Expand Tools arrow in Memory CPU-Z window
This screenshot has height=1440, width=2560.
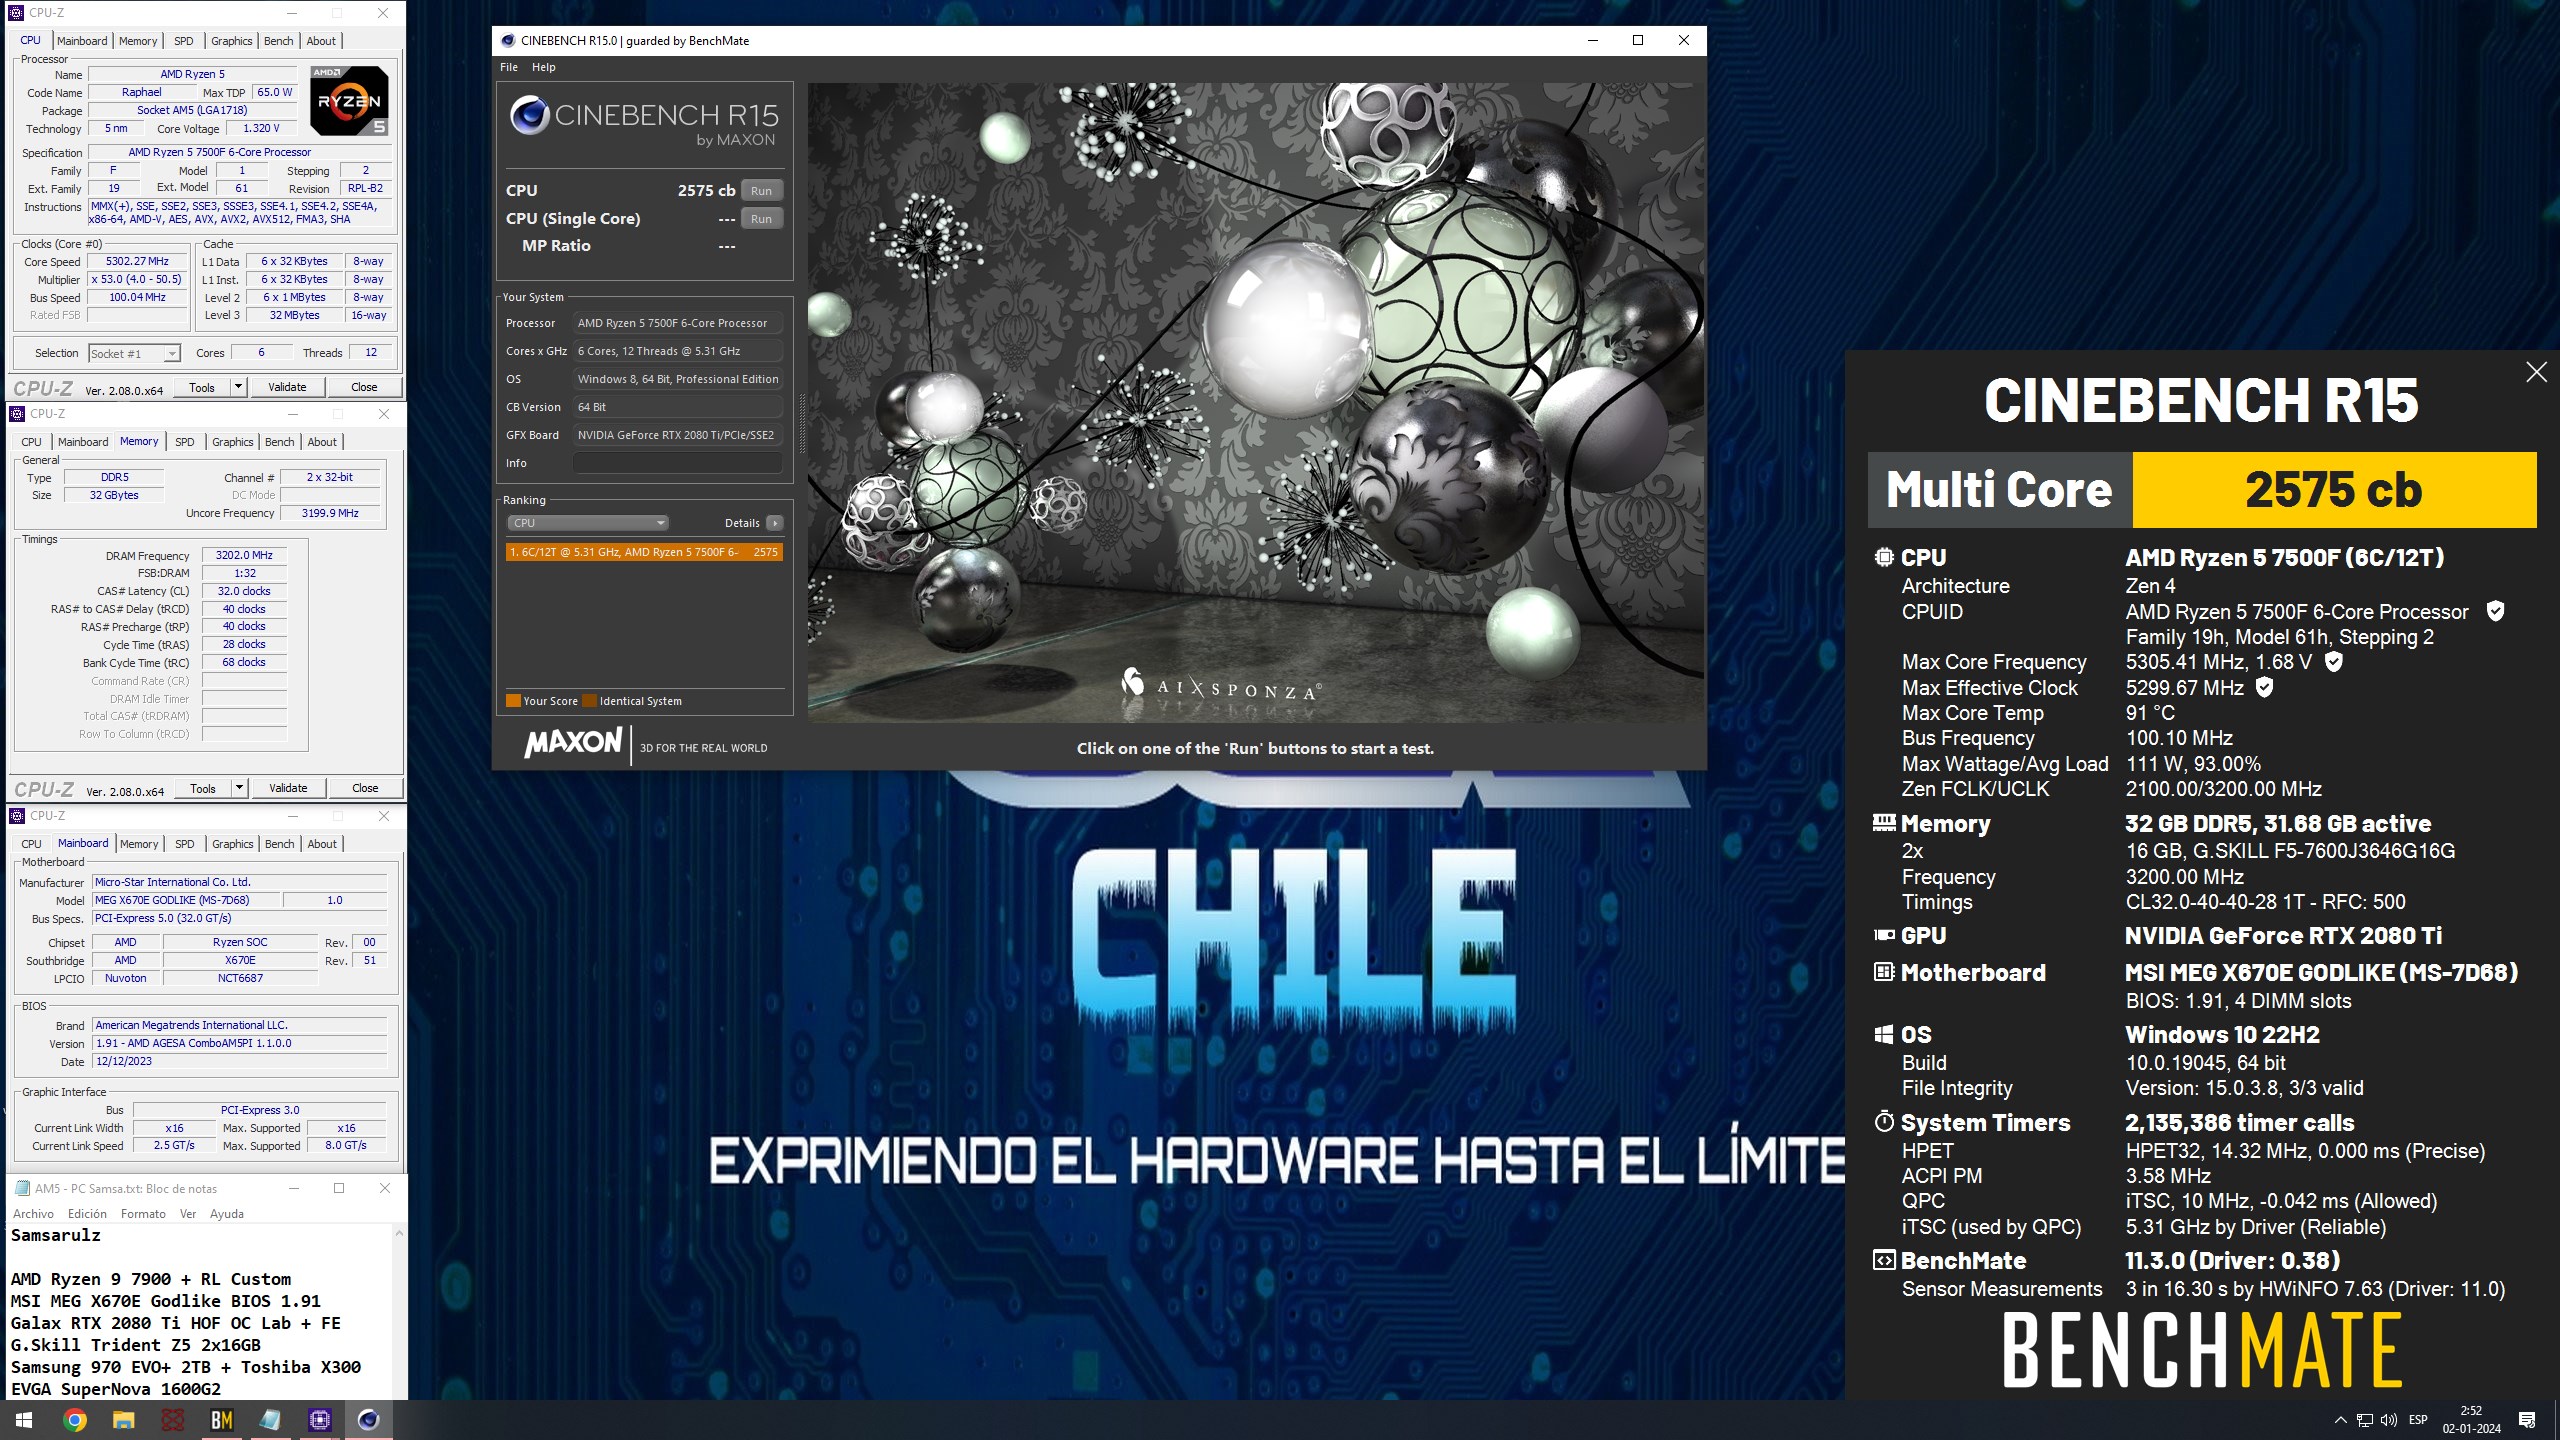coord(239,788)
